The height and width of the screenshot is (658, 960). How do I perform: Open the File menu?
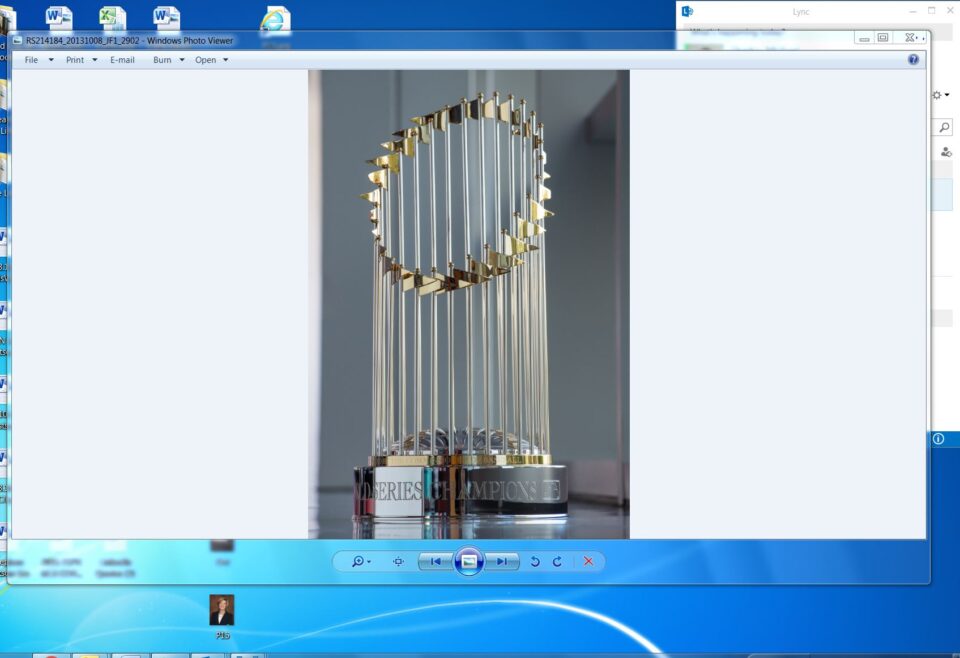tap(31, 60)
